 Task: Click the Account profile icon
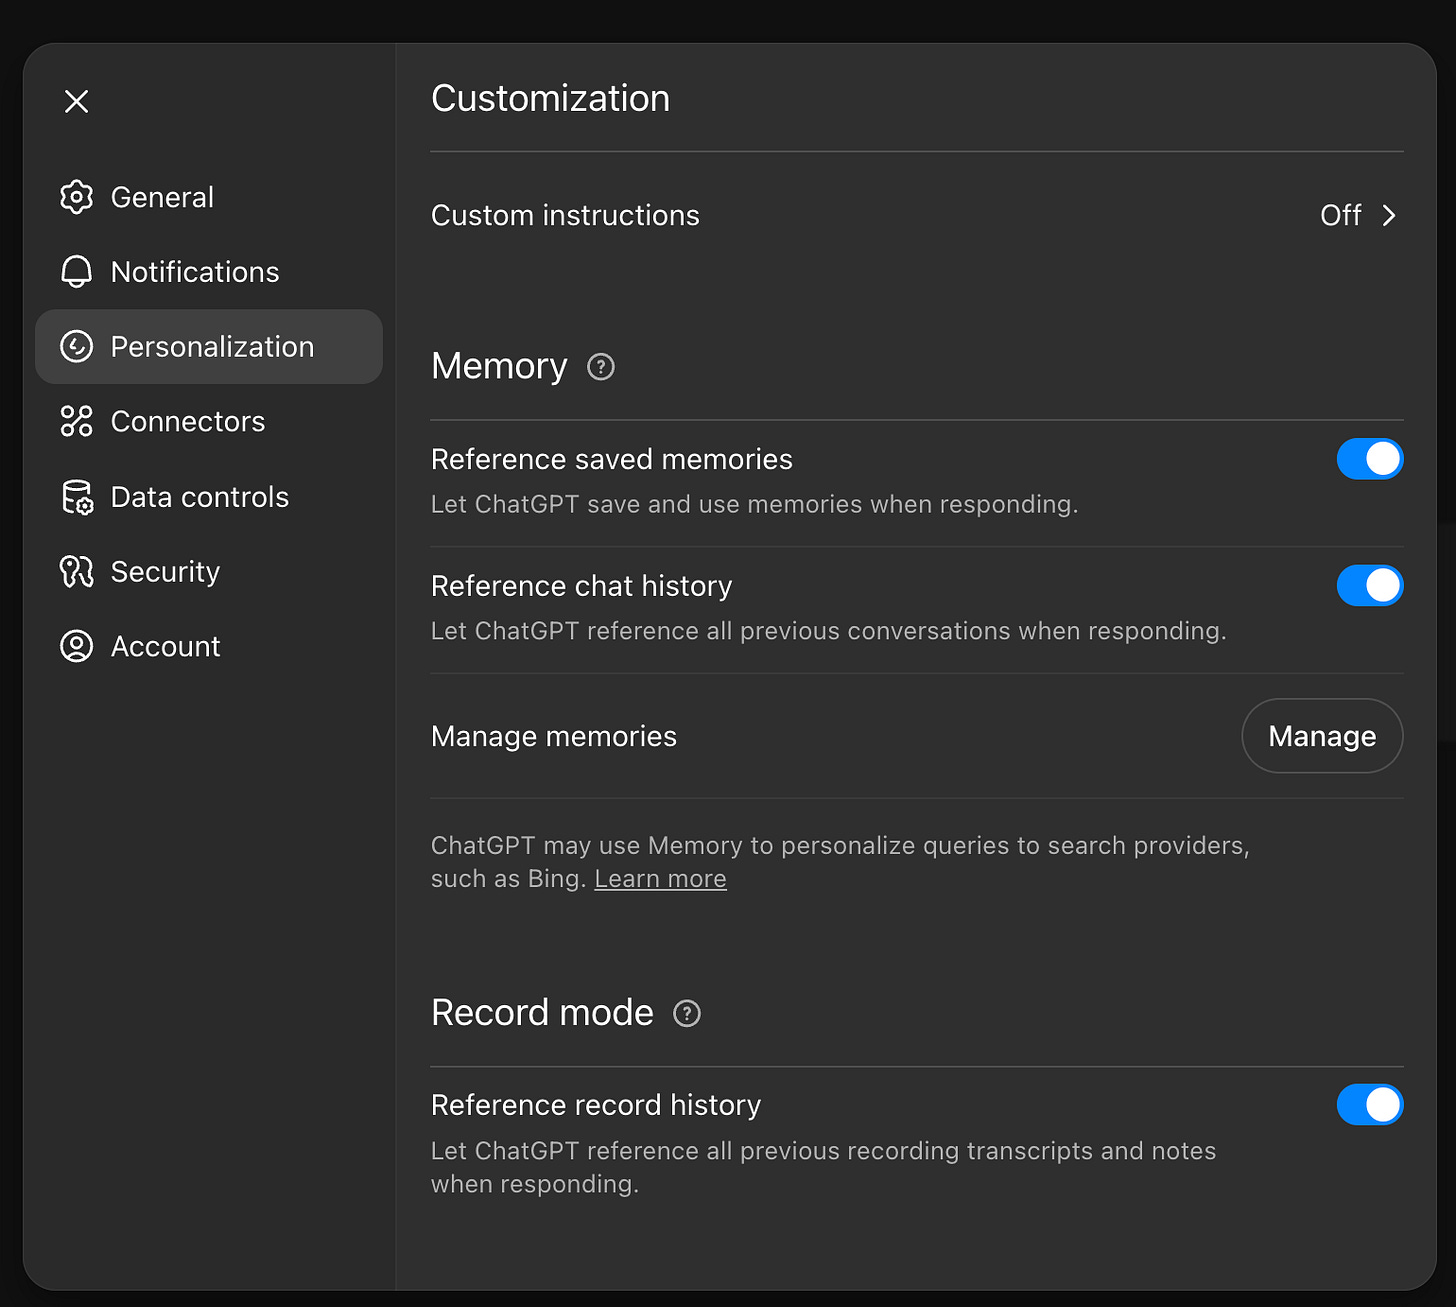[76, 647]
